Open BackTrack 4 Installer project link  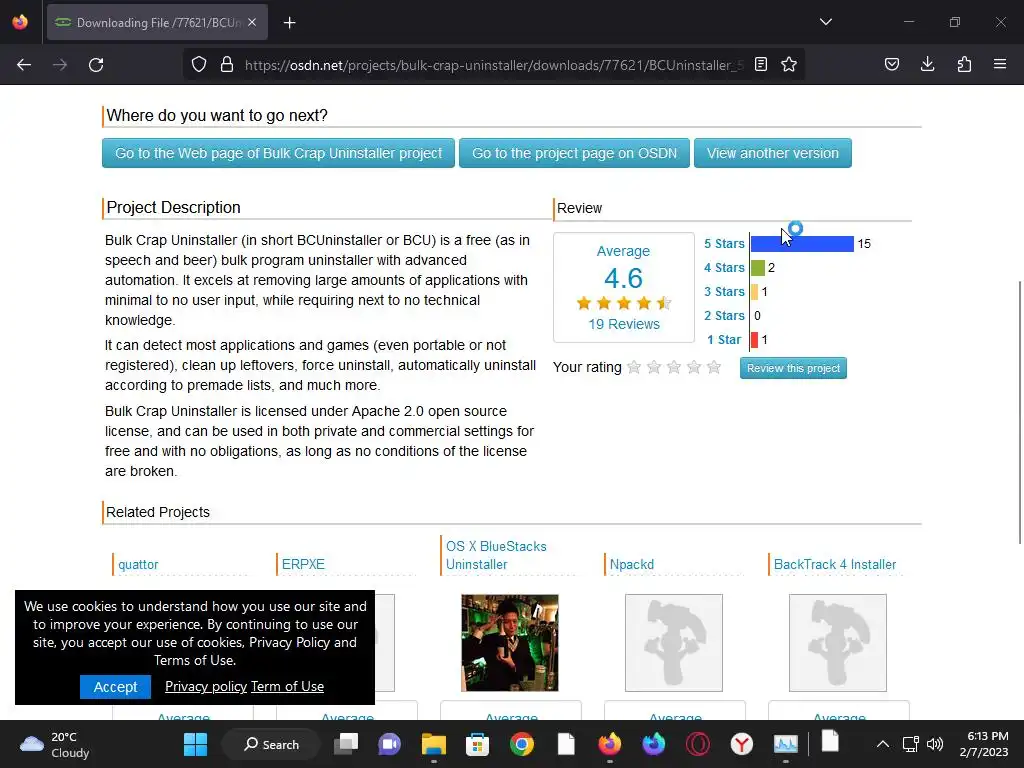(835, 564)
